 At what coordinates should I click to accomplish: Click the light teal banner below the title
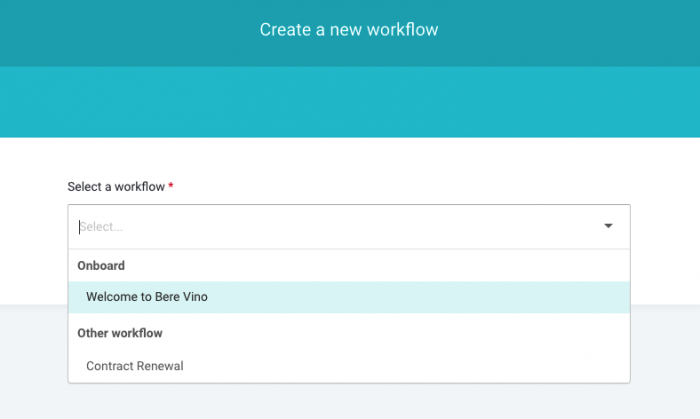click(350, 102)
